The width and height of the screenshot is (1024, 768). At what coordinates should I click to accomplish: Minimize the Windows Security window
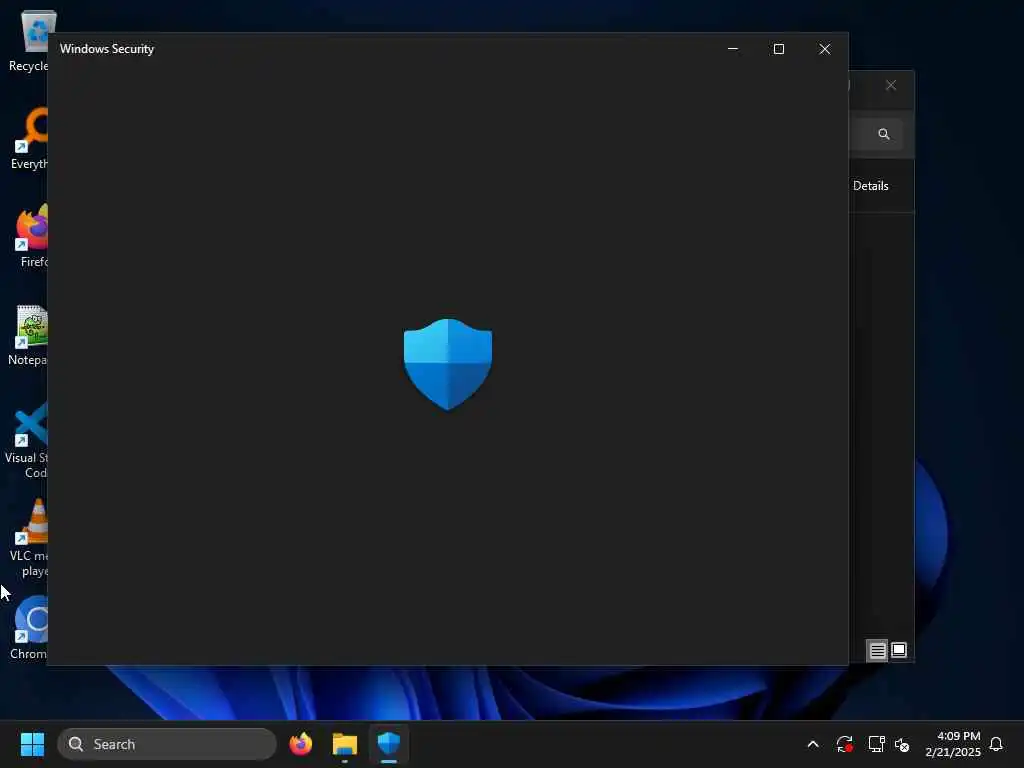(733, 49)
